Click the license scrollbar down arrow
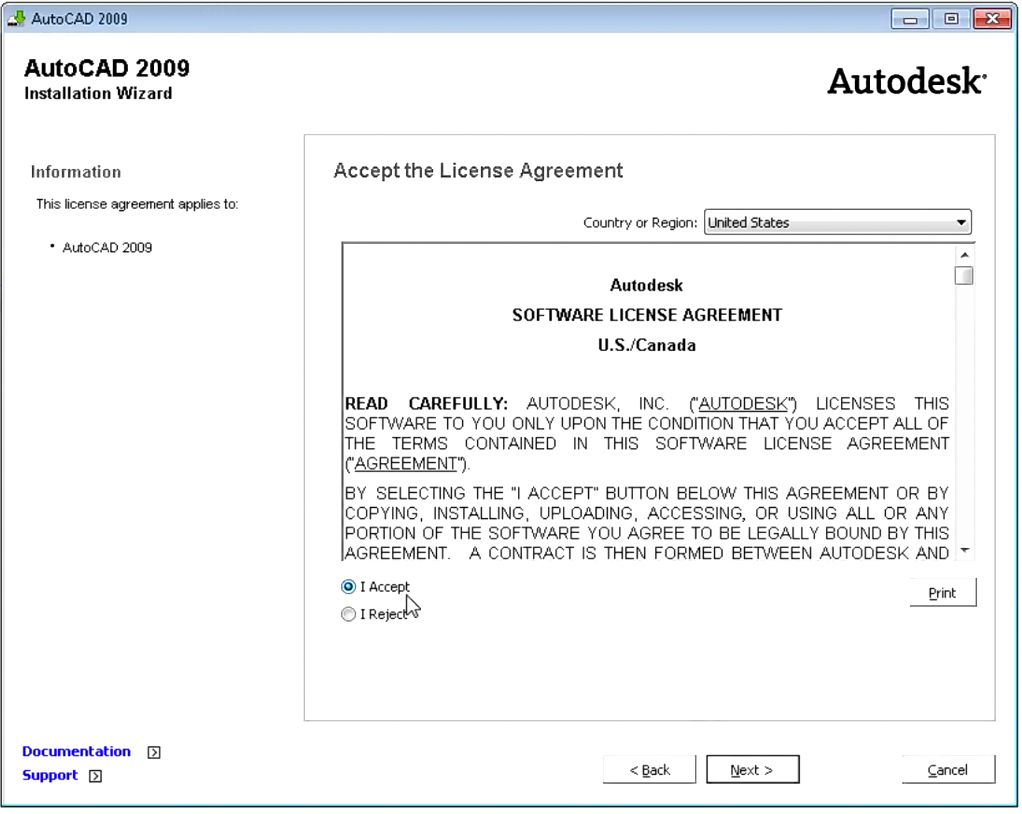The height and width of the screenshot is (814, 1022). point(965,551)
